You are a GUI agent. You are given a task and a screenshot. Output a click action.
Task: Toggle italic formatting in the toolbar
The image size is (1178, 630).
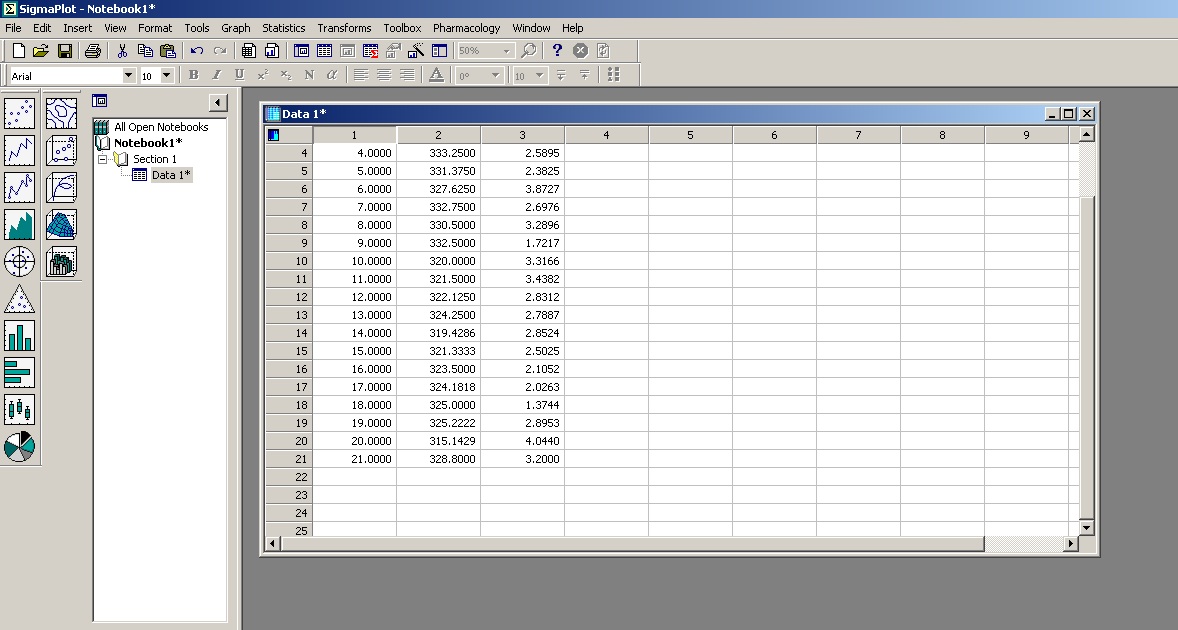click(215, 74)
